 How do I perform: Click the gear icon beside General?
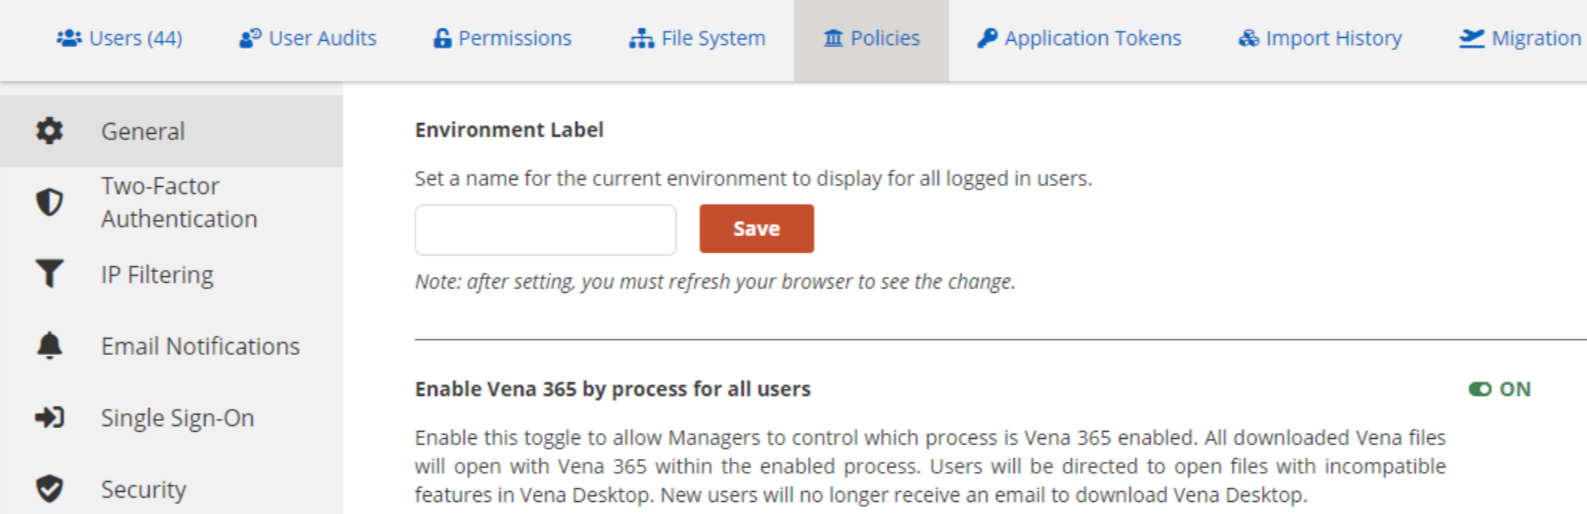coord(49,131)
